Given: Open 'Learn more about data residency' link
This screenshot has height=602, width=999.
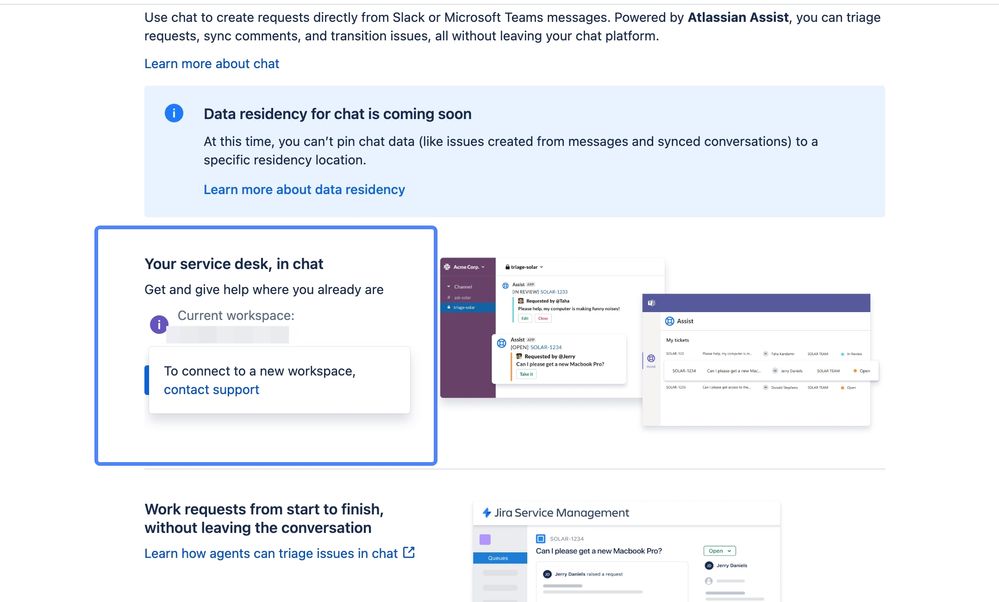Looking at the screenshot, I should pyautogui.click(x=304, y=190).
